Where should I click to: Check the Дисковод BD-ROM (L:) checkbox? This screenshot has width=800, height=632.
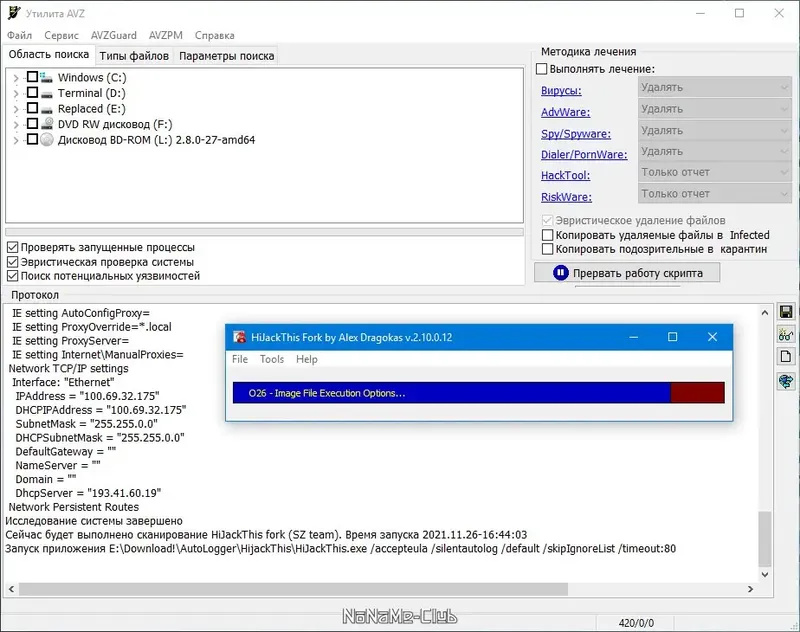pos(32,139)
